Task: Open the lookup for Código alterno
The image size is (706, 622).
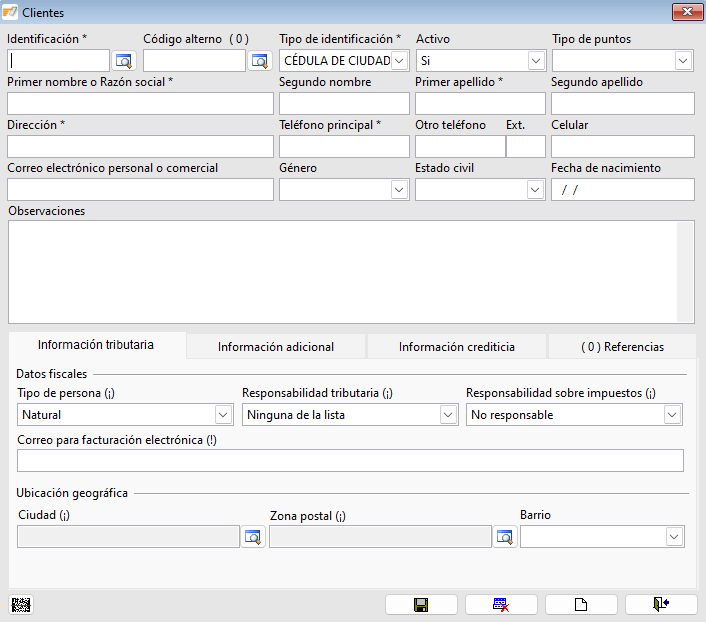Action: [260, 61]
